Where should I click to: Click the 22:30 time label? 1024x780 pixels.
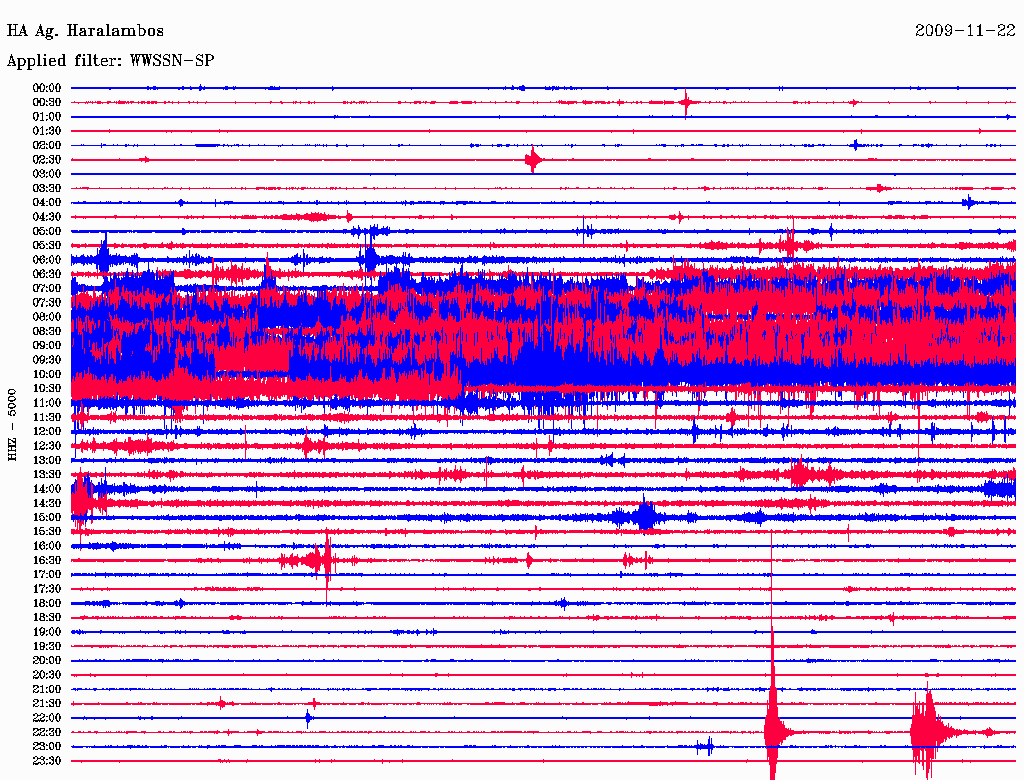[47, 732]
